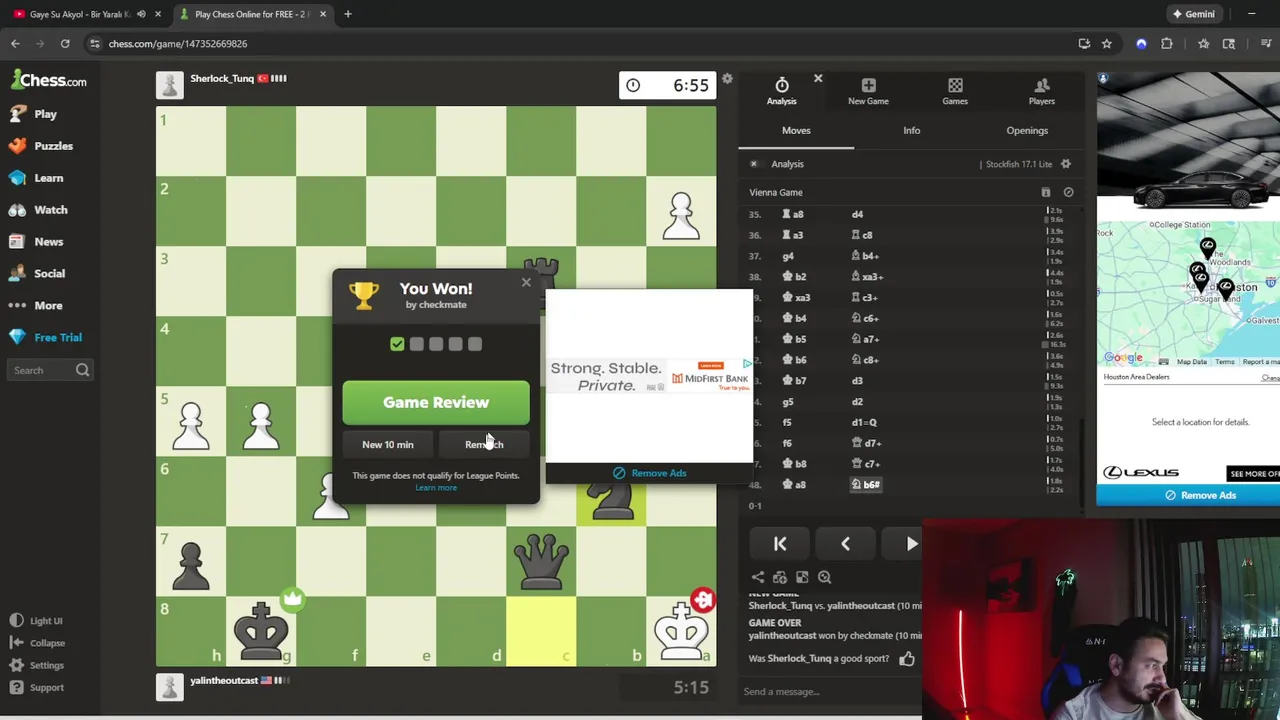Select move 37 g4 in the list

click(788, 256)
